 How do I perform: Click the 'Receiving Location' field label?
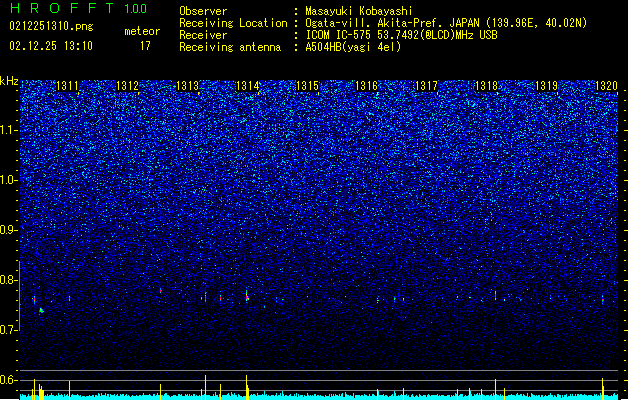point(233,23)
